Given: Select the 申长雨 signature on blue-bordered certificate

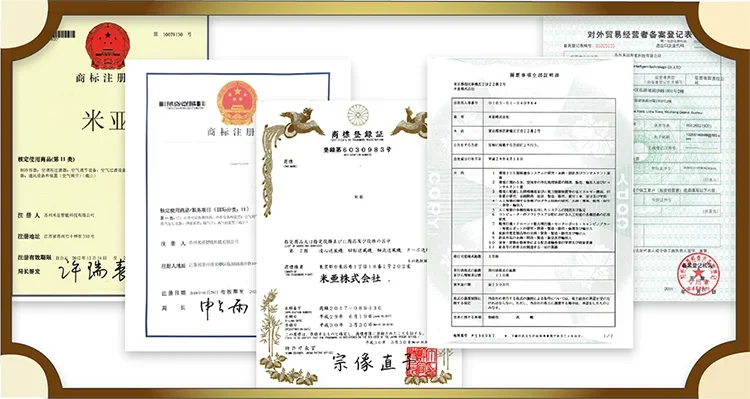Looking at the screenshot, I should pos(224,310).
